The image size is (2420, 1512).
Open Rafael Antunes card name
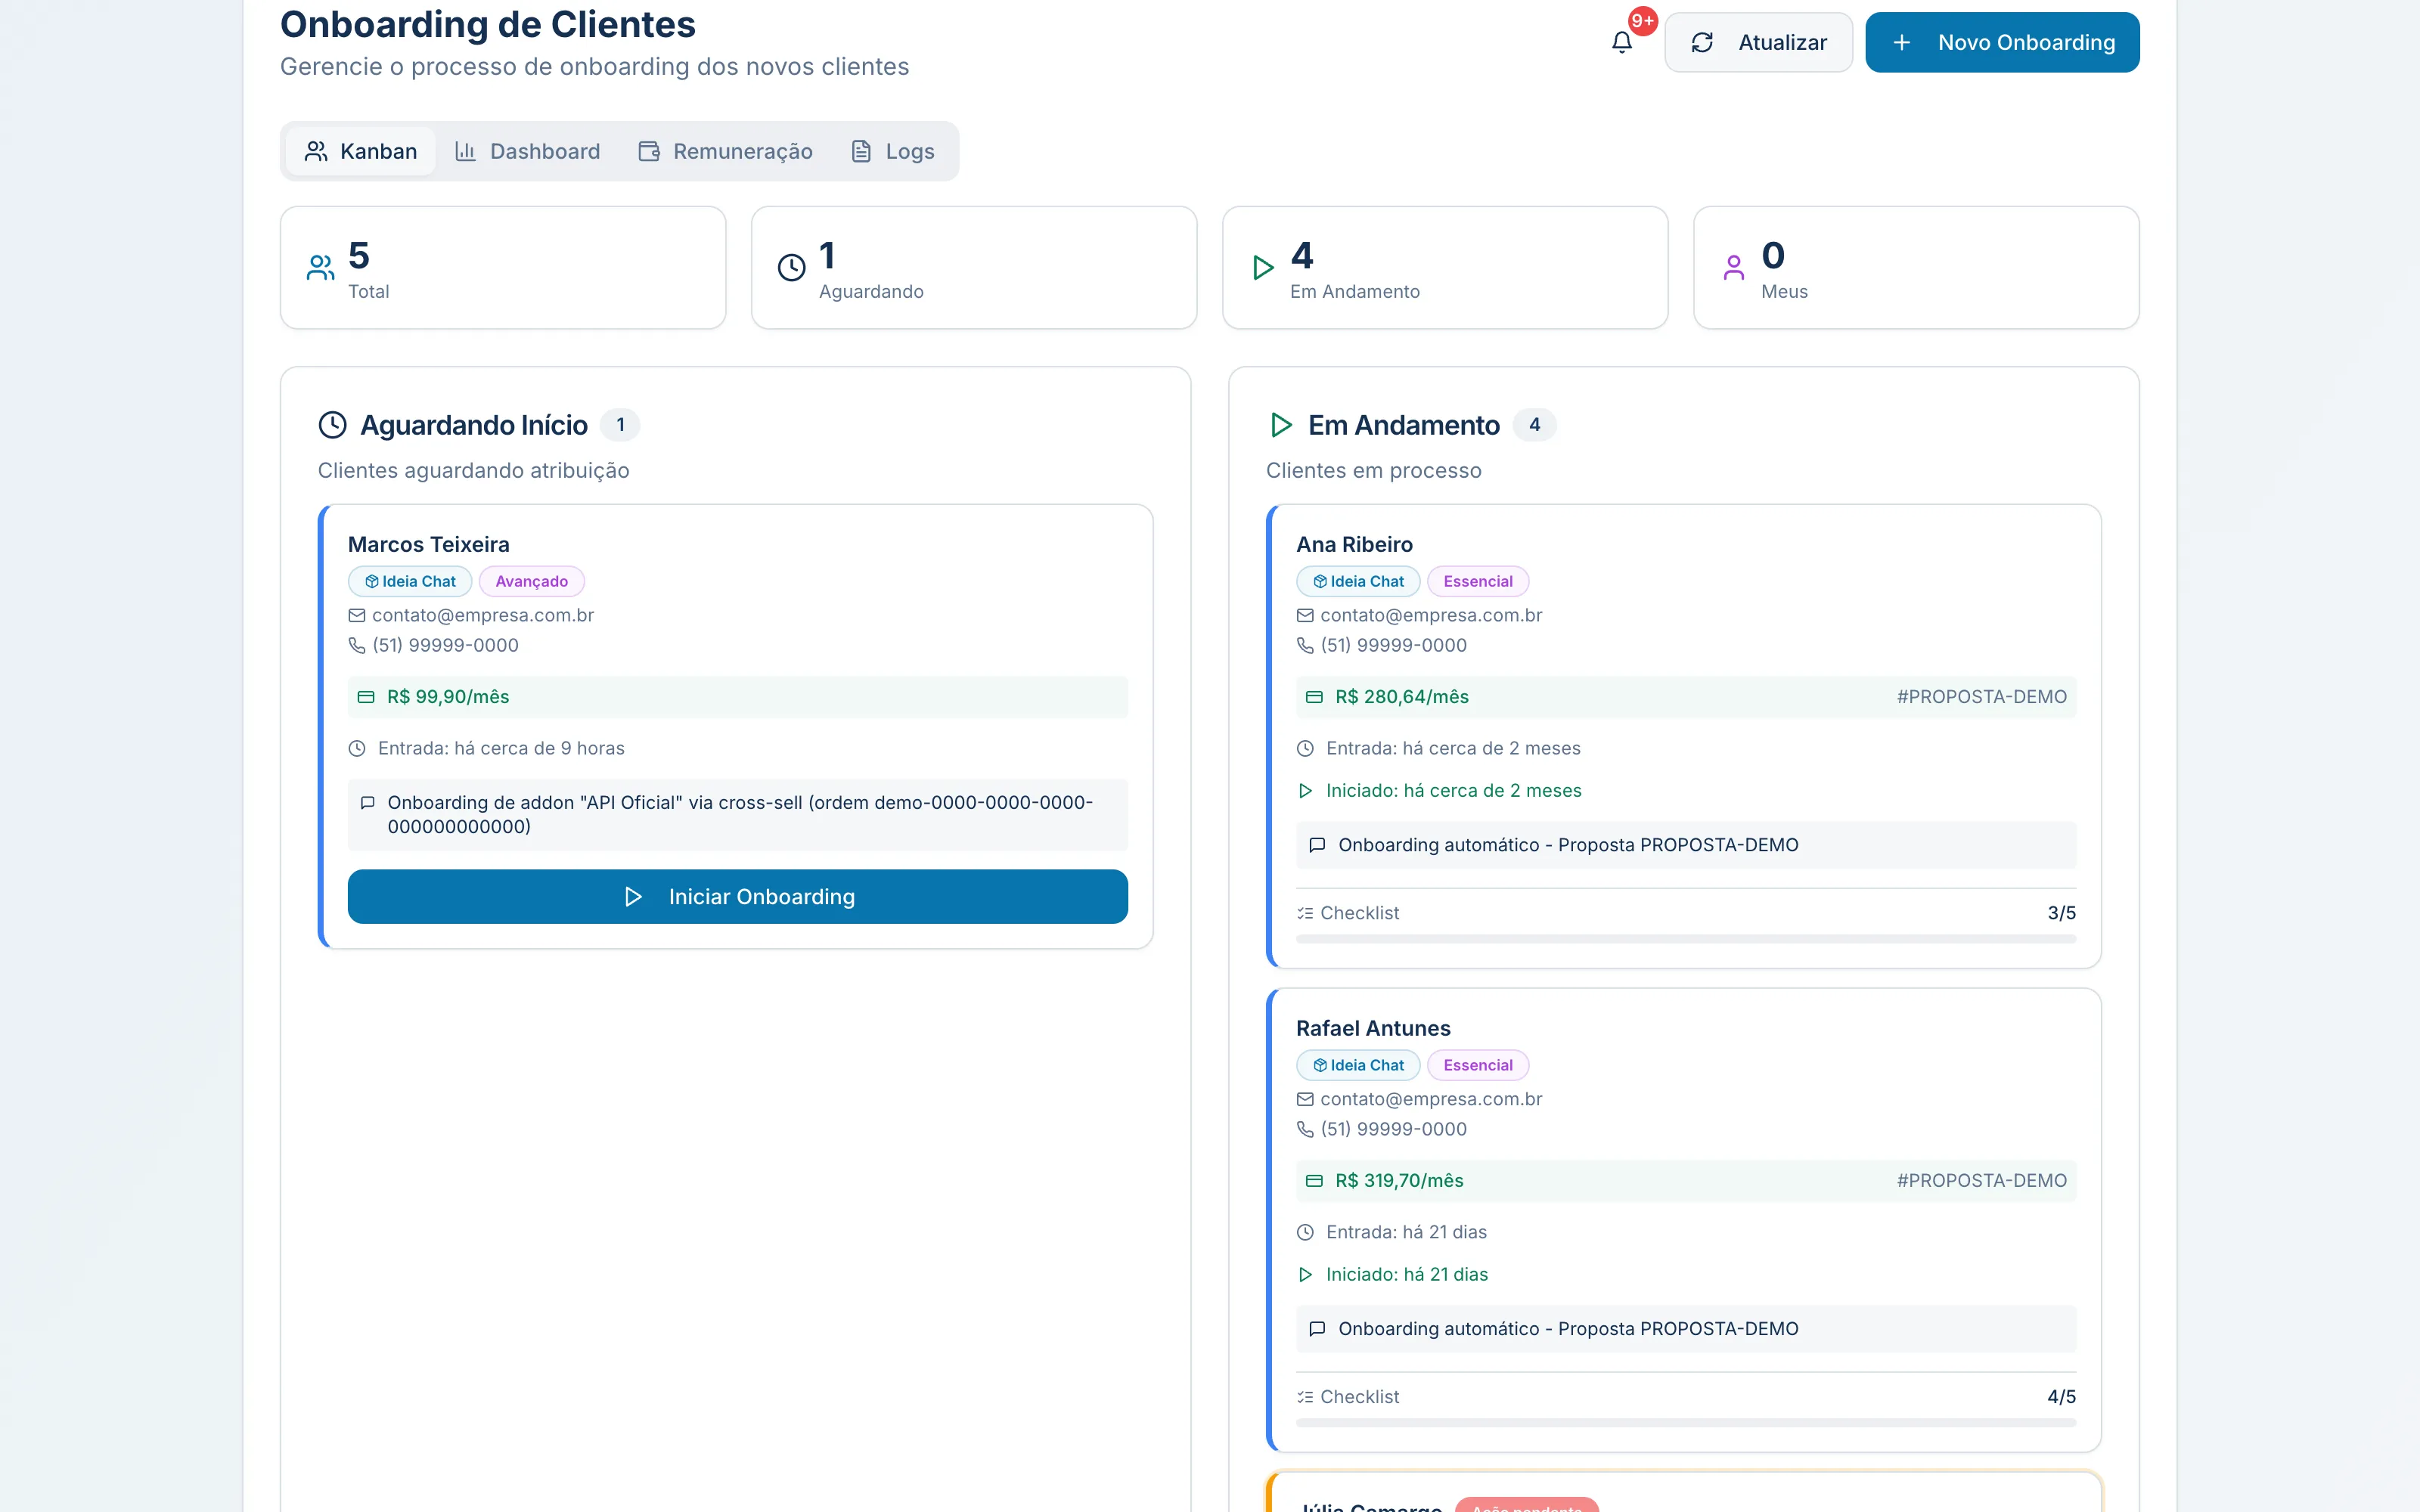(1373, 1028)
